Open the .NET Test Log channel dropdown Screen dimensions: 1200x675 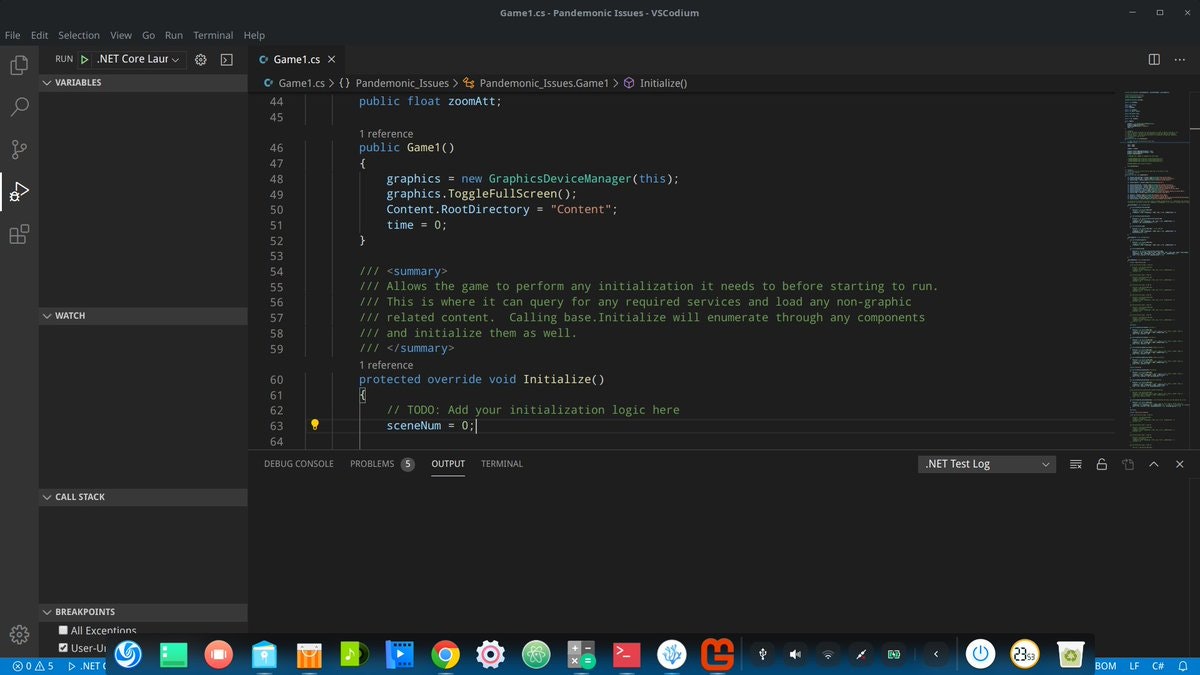(x=986, y=464)
